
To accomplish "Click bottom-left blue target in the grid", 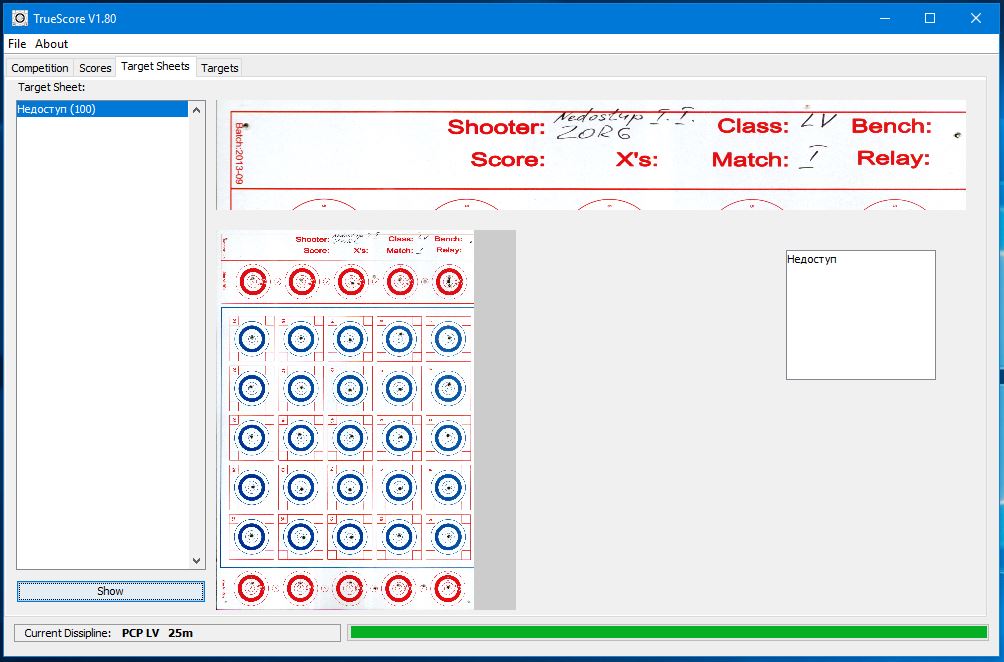I will pyautogui.click(x=253, y=537).
